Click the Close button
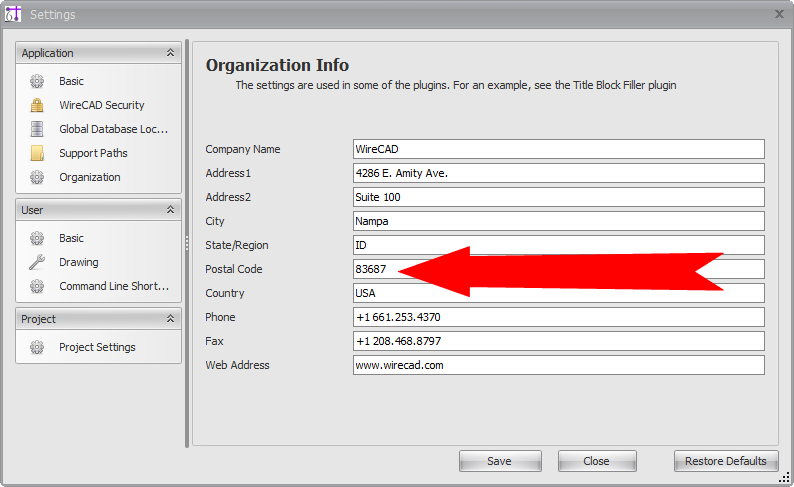The image size is (794, 487). (x=597, y=461)
